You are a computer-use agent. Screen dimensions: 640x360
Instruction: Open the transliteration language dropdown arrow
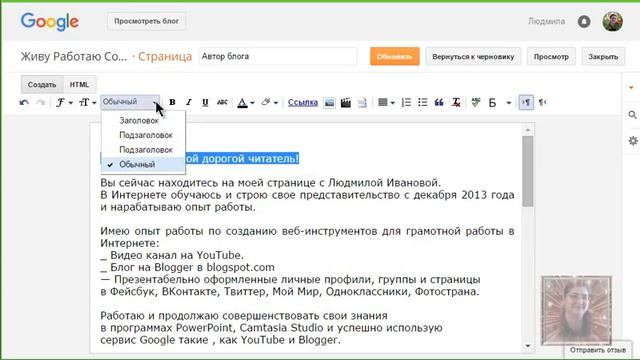coord(509,103)
